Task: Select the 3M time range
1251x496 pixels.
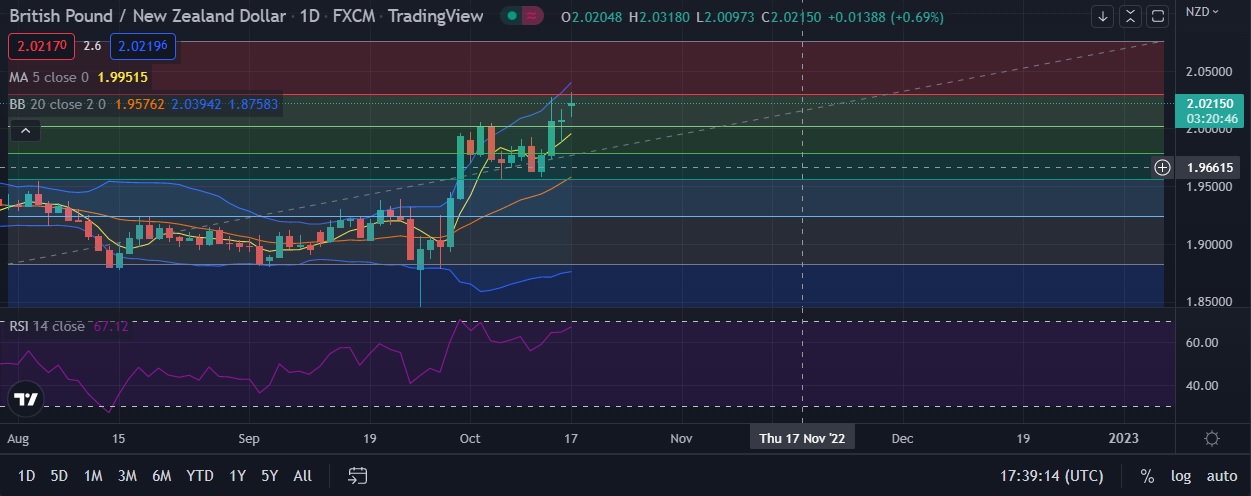Action: point(127,476)
